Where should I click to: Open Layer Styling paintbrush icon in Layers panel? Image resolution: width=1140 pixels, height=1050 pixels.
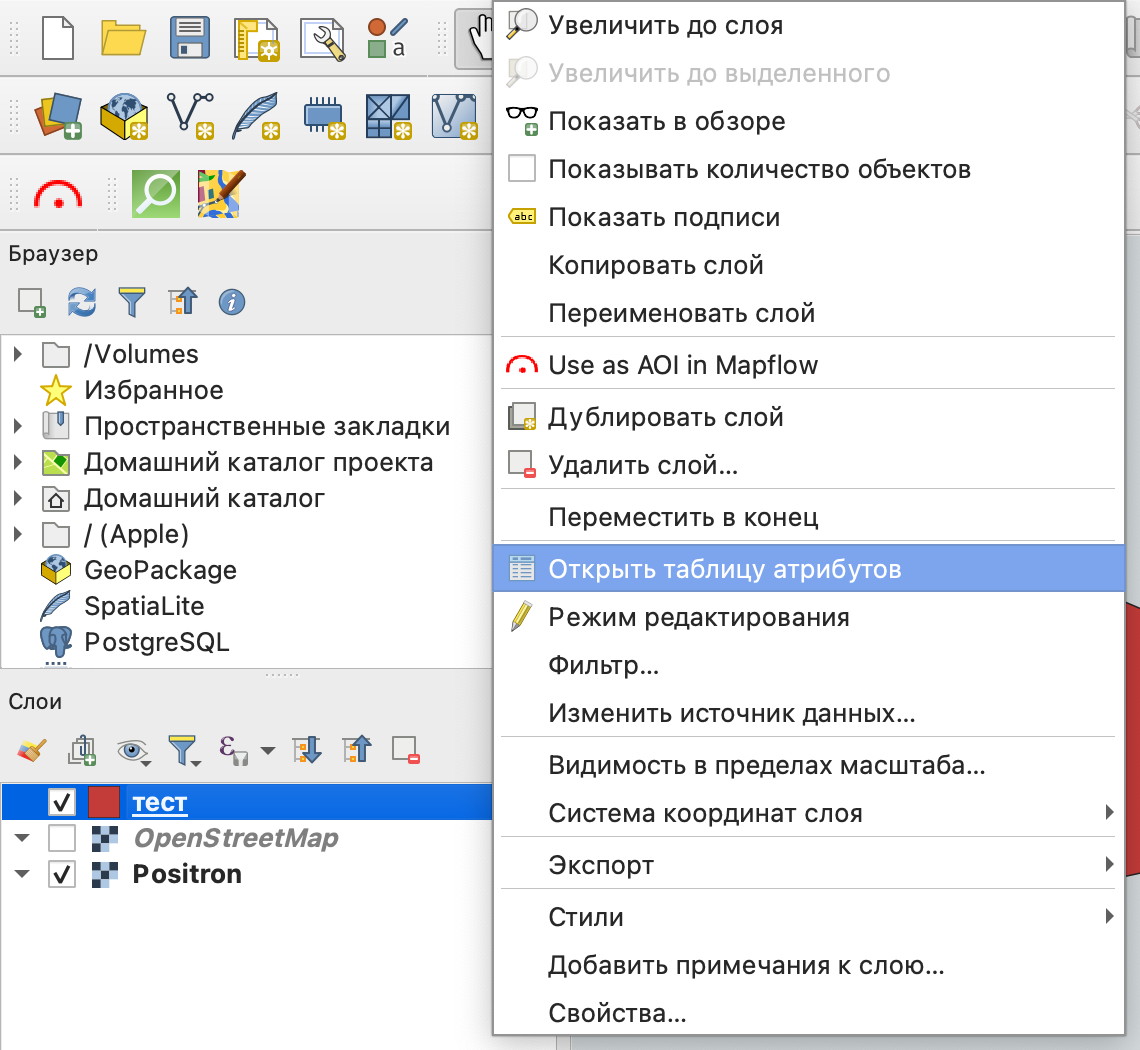[x=32, y=749]
